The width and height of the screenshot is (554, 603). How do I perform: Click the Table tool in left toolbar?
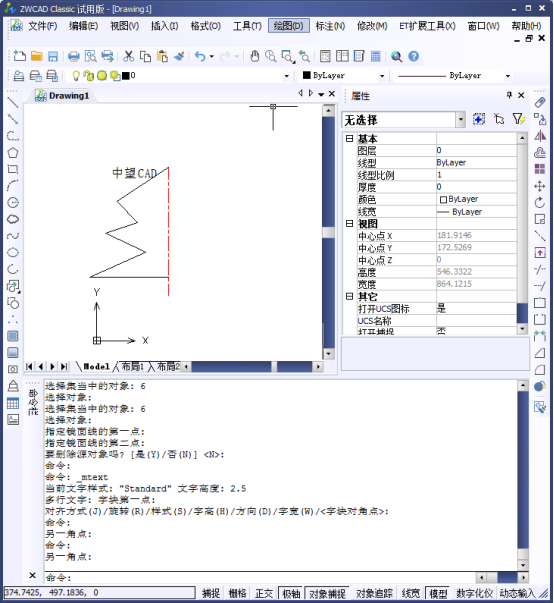point(13,403)
